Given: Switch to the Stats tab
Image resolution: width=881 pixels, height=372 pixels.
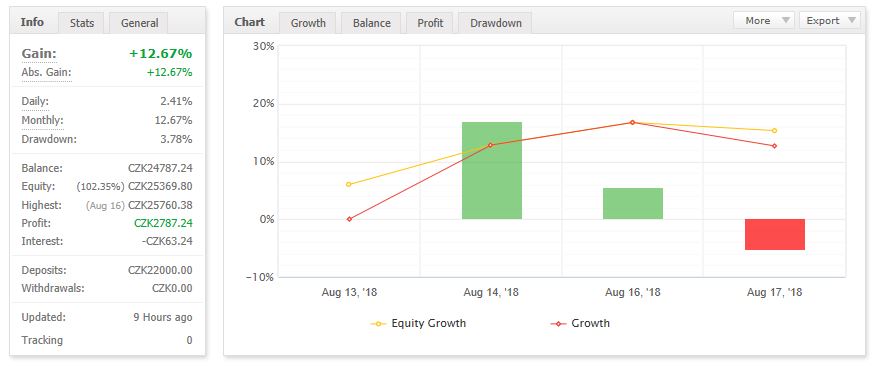Looking at the screenshot, I should [x=82, y=23].
